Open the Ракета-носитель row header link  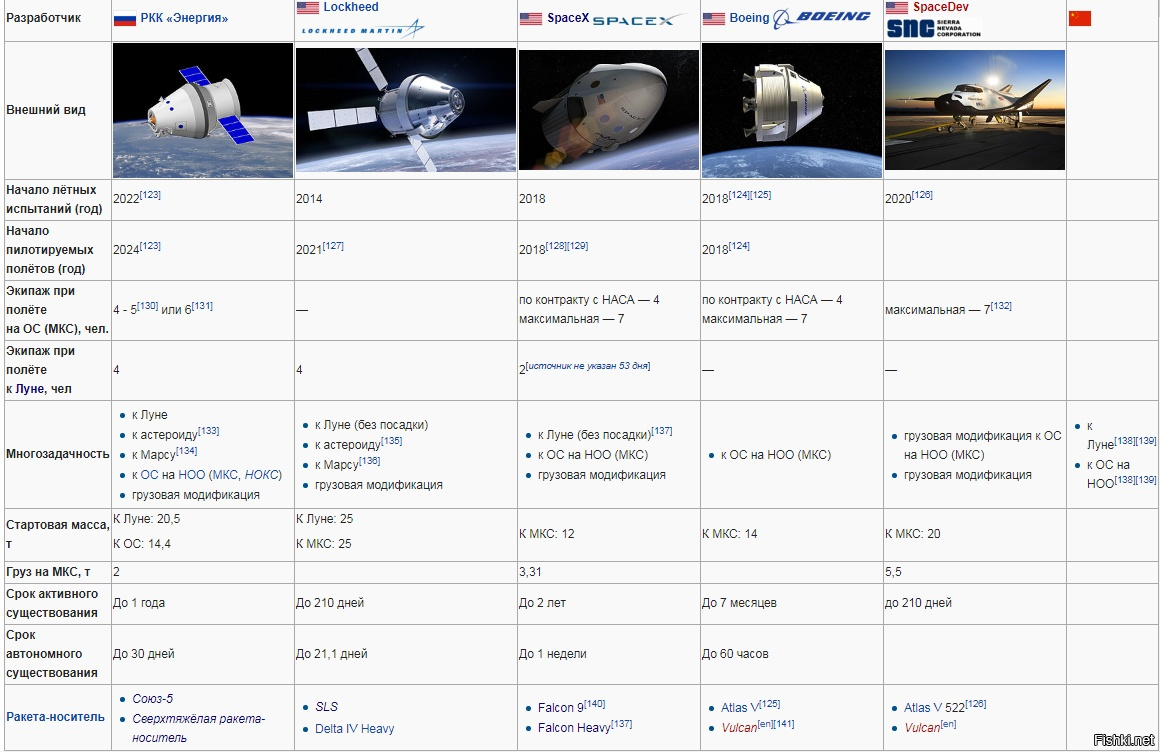pos(55,717)
